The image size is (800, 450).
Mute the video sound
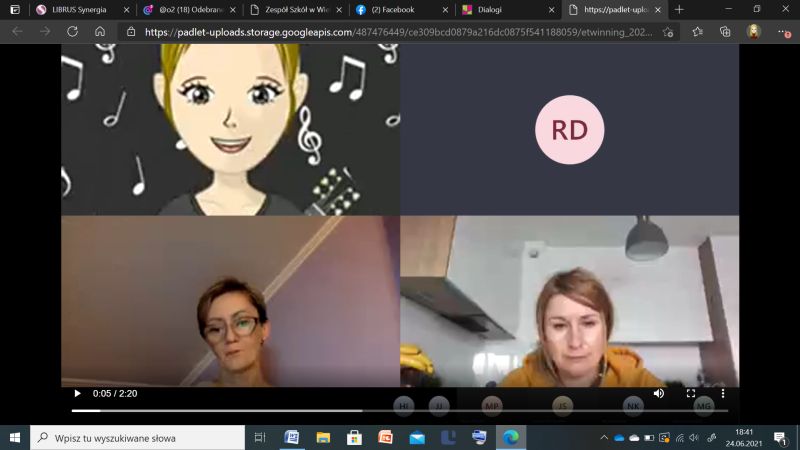659,394
